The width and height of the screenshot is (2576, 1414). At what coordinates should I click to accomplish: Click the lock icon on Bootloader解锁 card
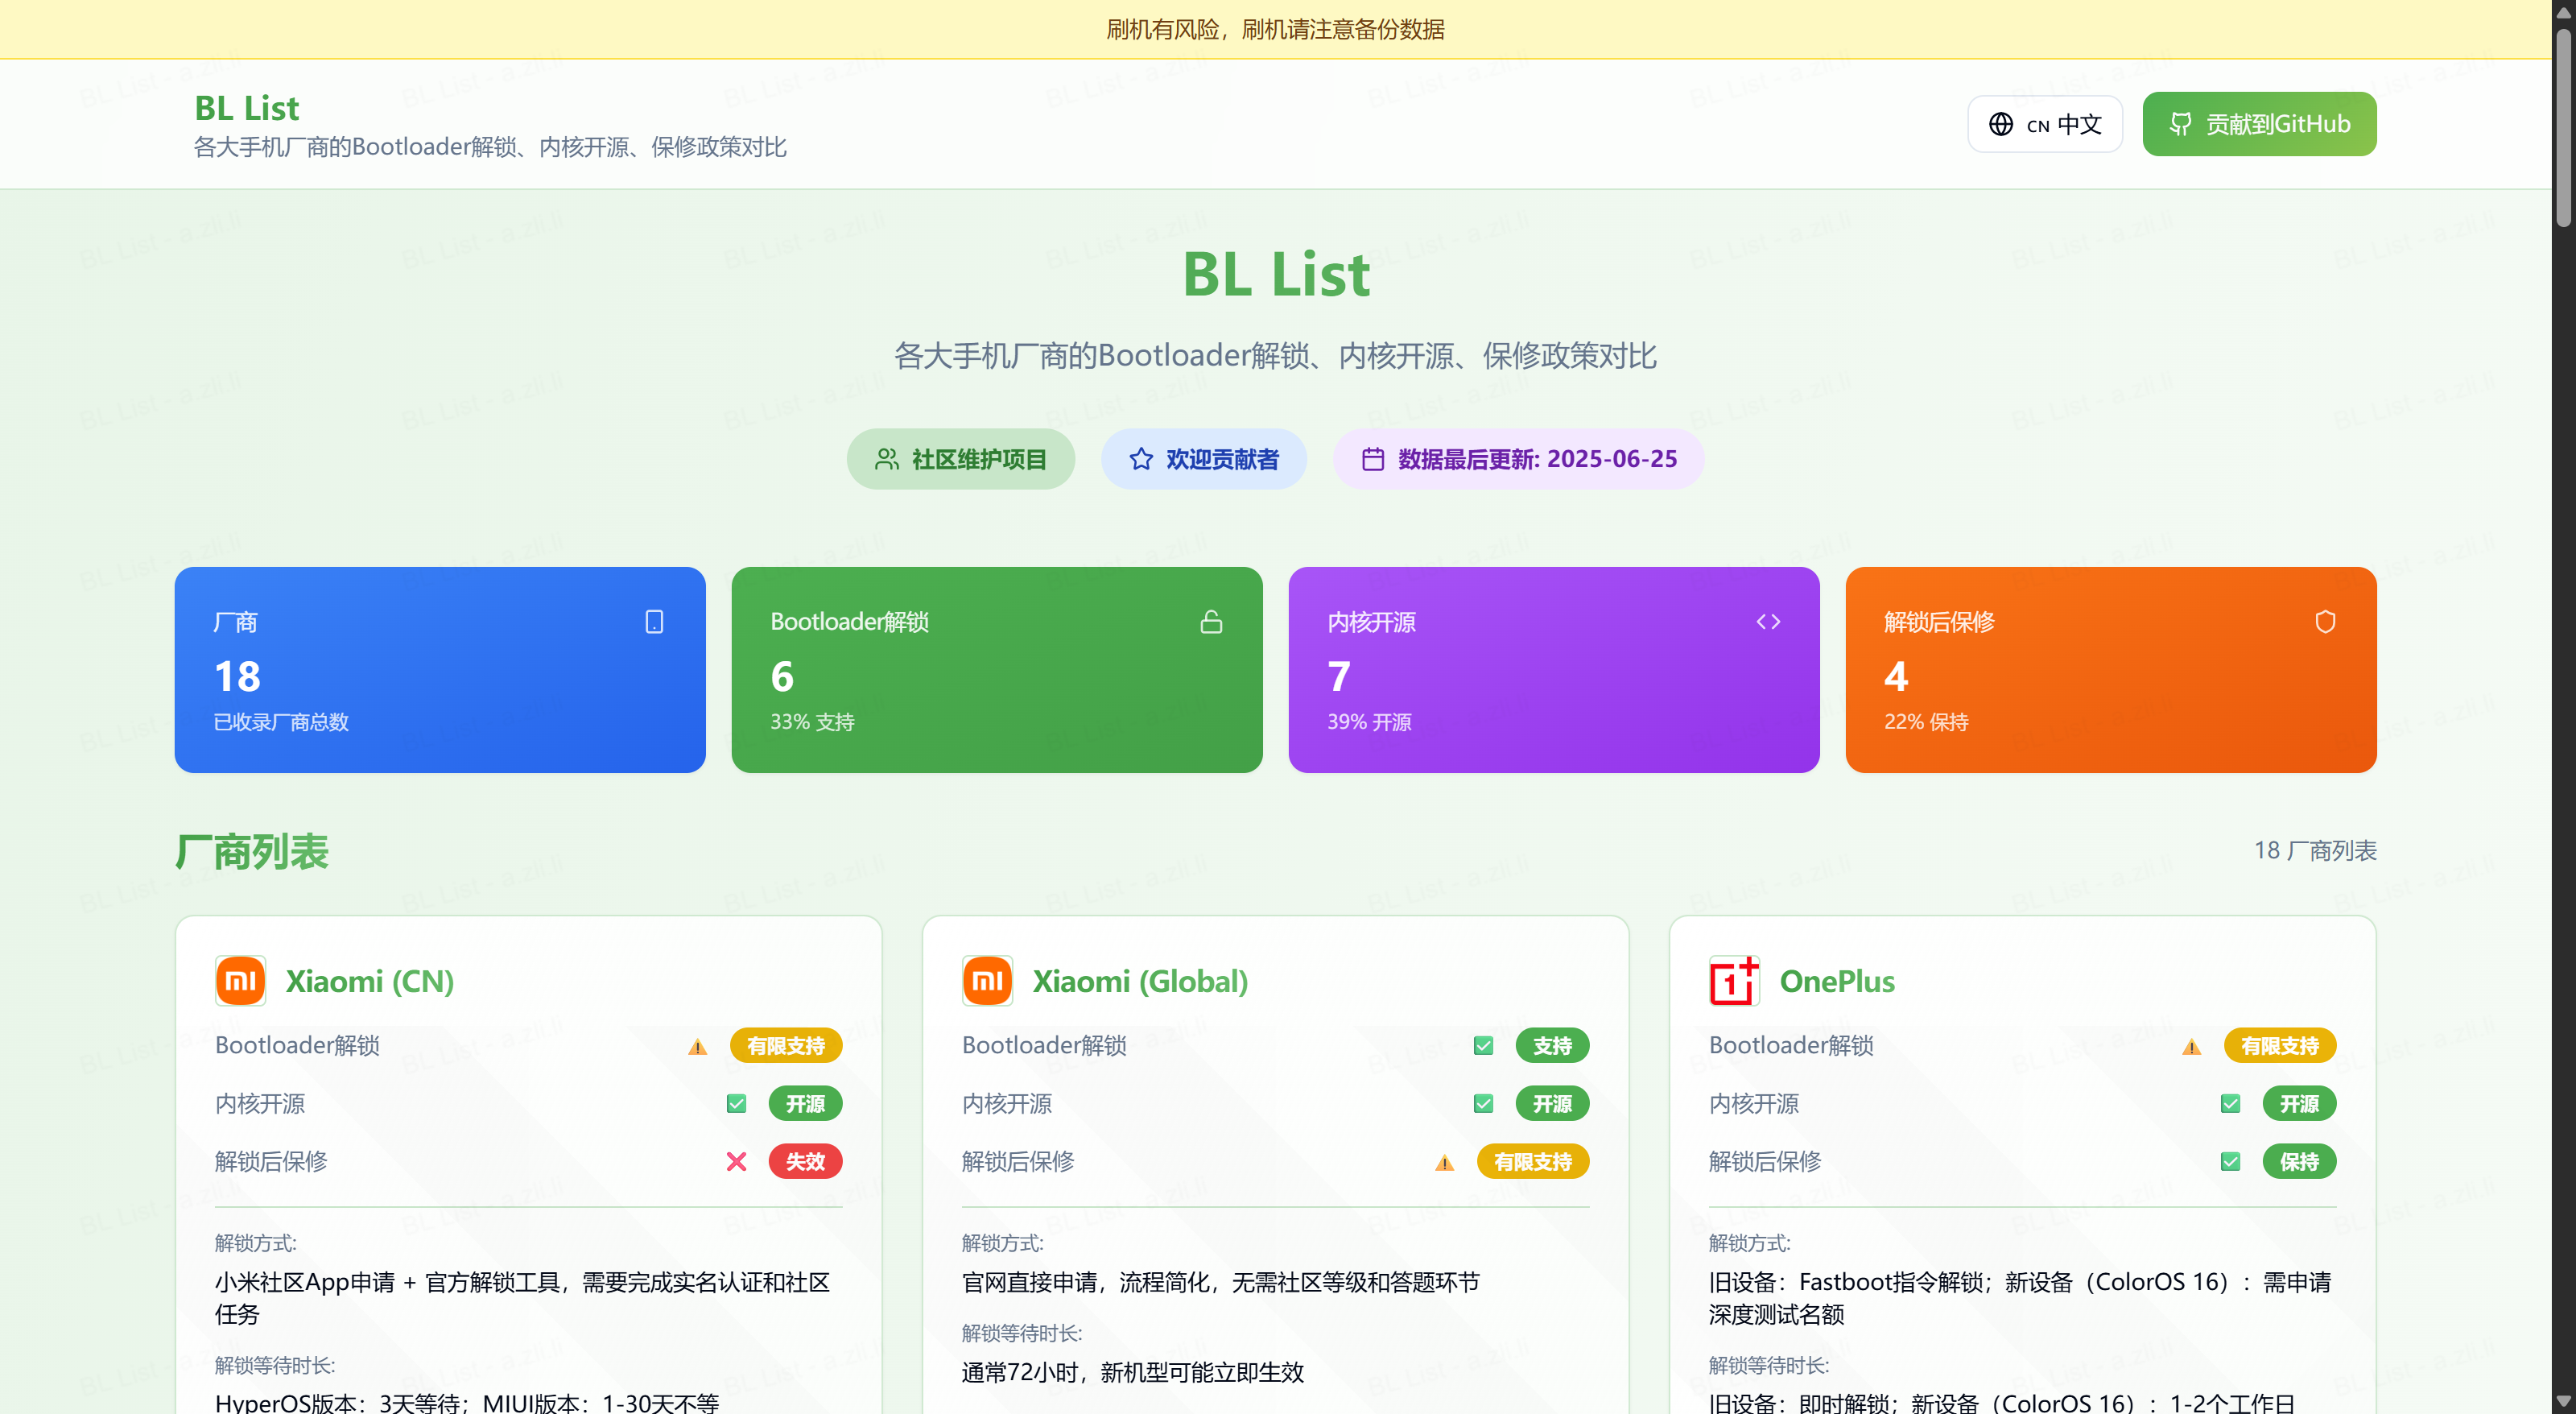click(x=1211, y=622)
